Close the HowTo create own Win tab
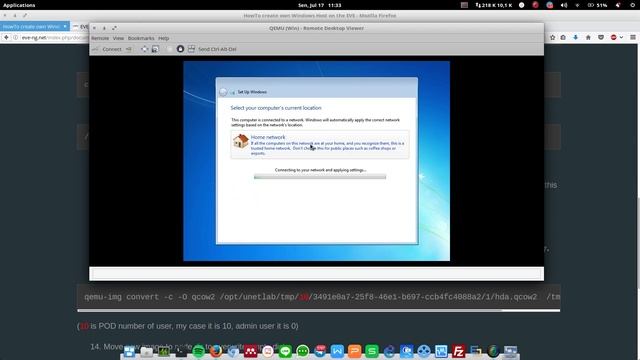The height and width of the screenshot is (360, 640). (65, 27)
